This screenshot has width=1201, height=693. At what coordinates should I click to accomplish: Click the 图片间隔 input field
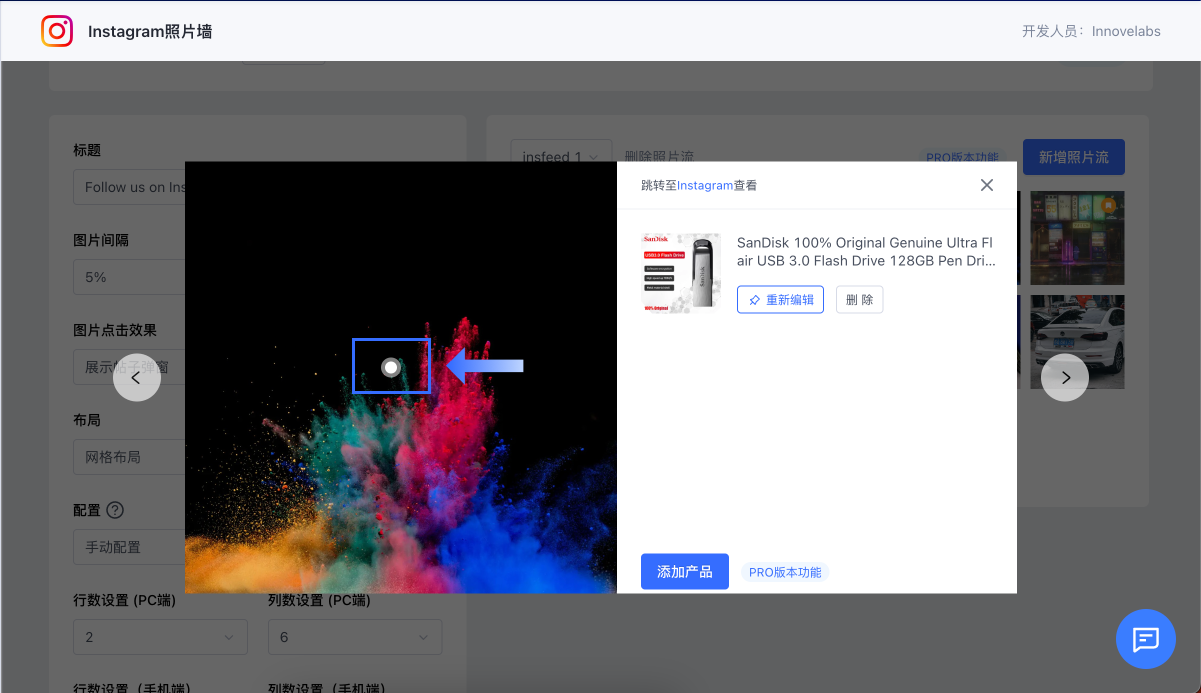tap(129, 277)
